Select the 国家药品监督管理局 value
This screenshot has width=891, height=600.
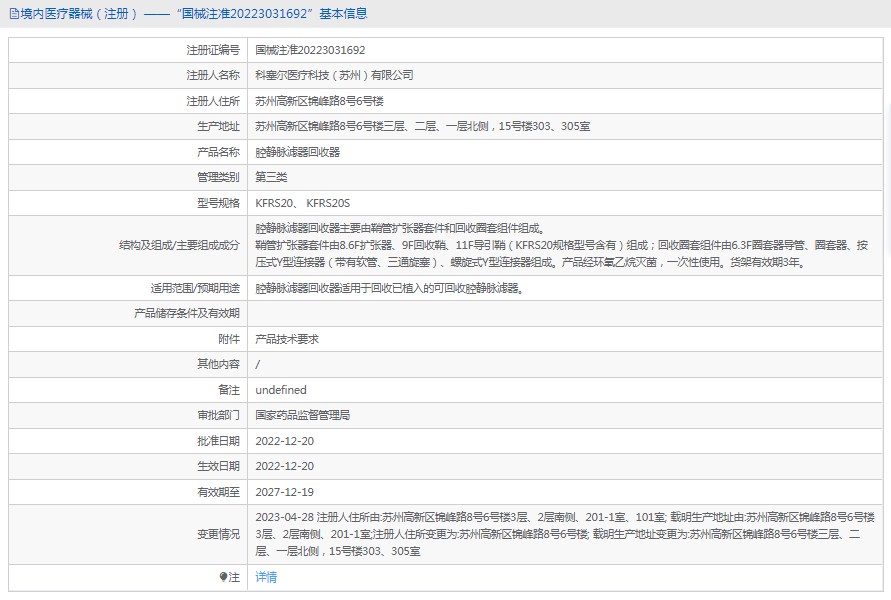click(302, 415)
